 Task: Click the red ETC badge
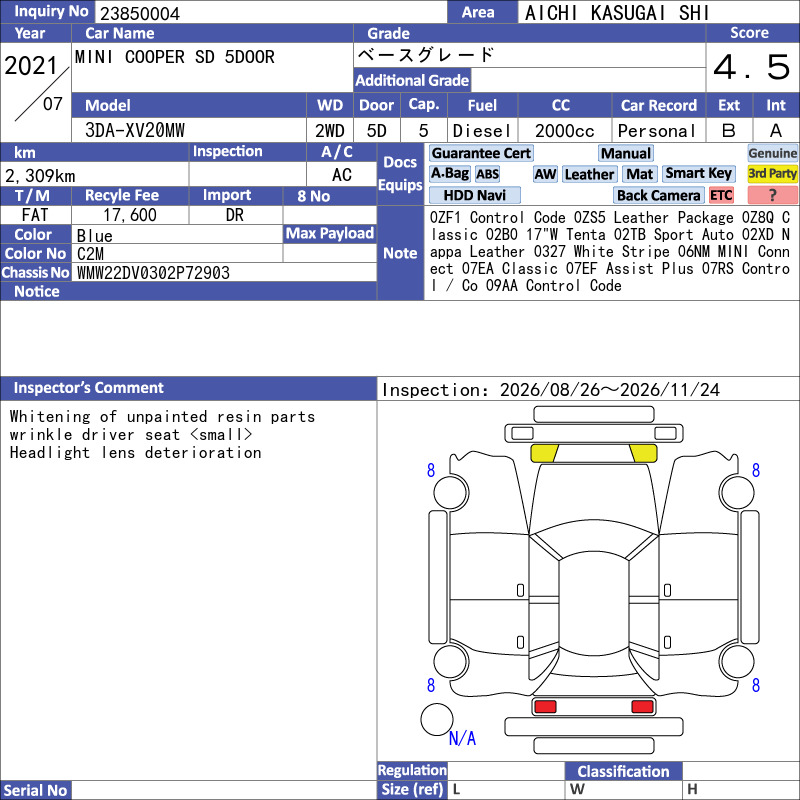(x=721, y=195)
